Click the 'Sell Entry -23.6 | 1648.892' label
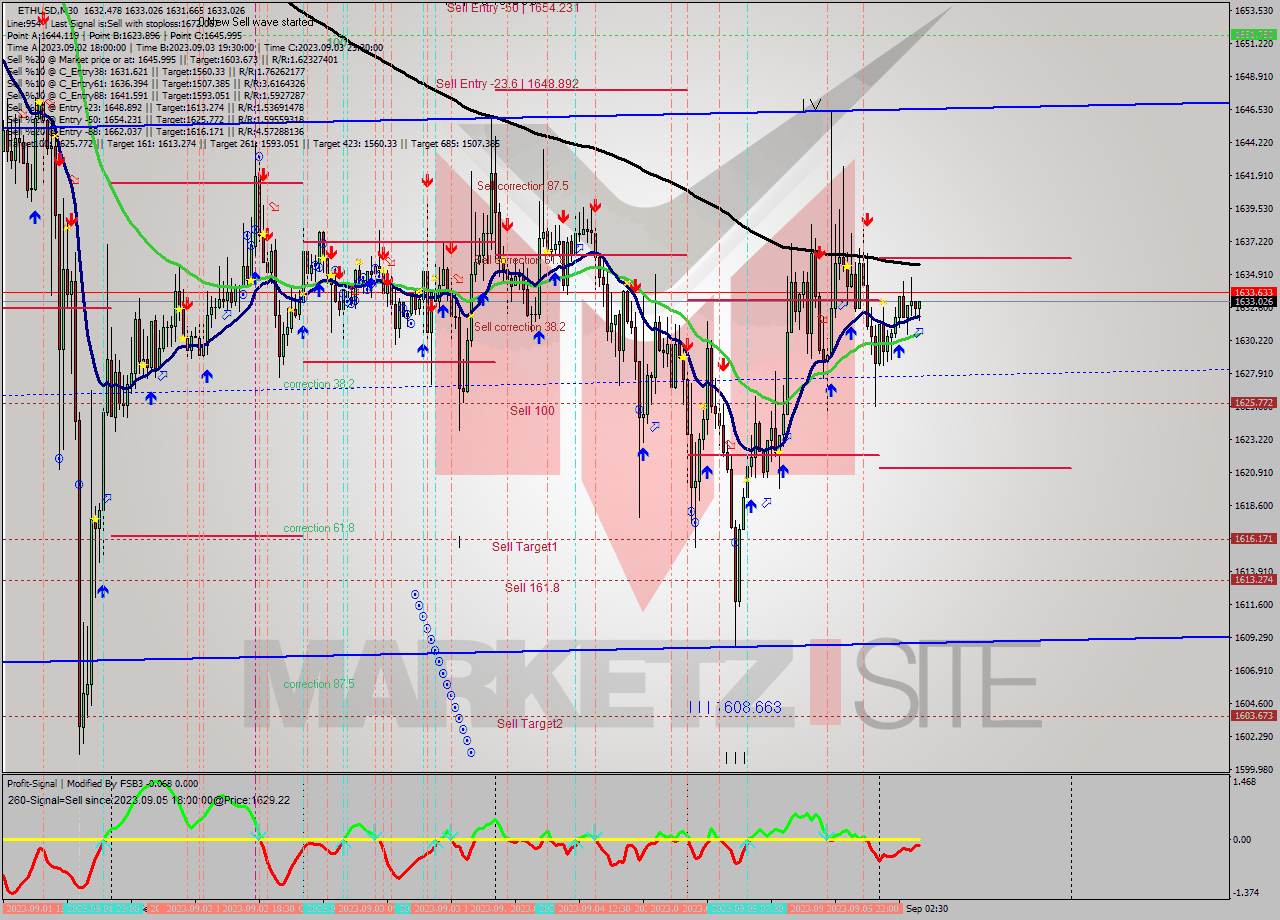The height and width of the screenshot is (920, 1280). point(507,84)
